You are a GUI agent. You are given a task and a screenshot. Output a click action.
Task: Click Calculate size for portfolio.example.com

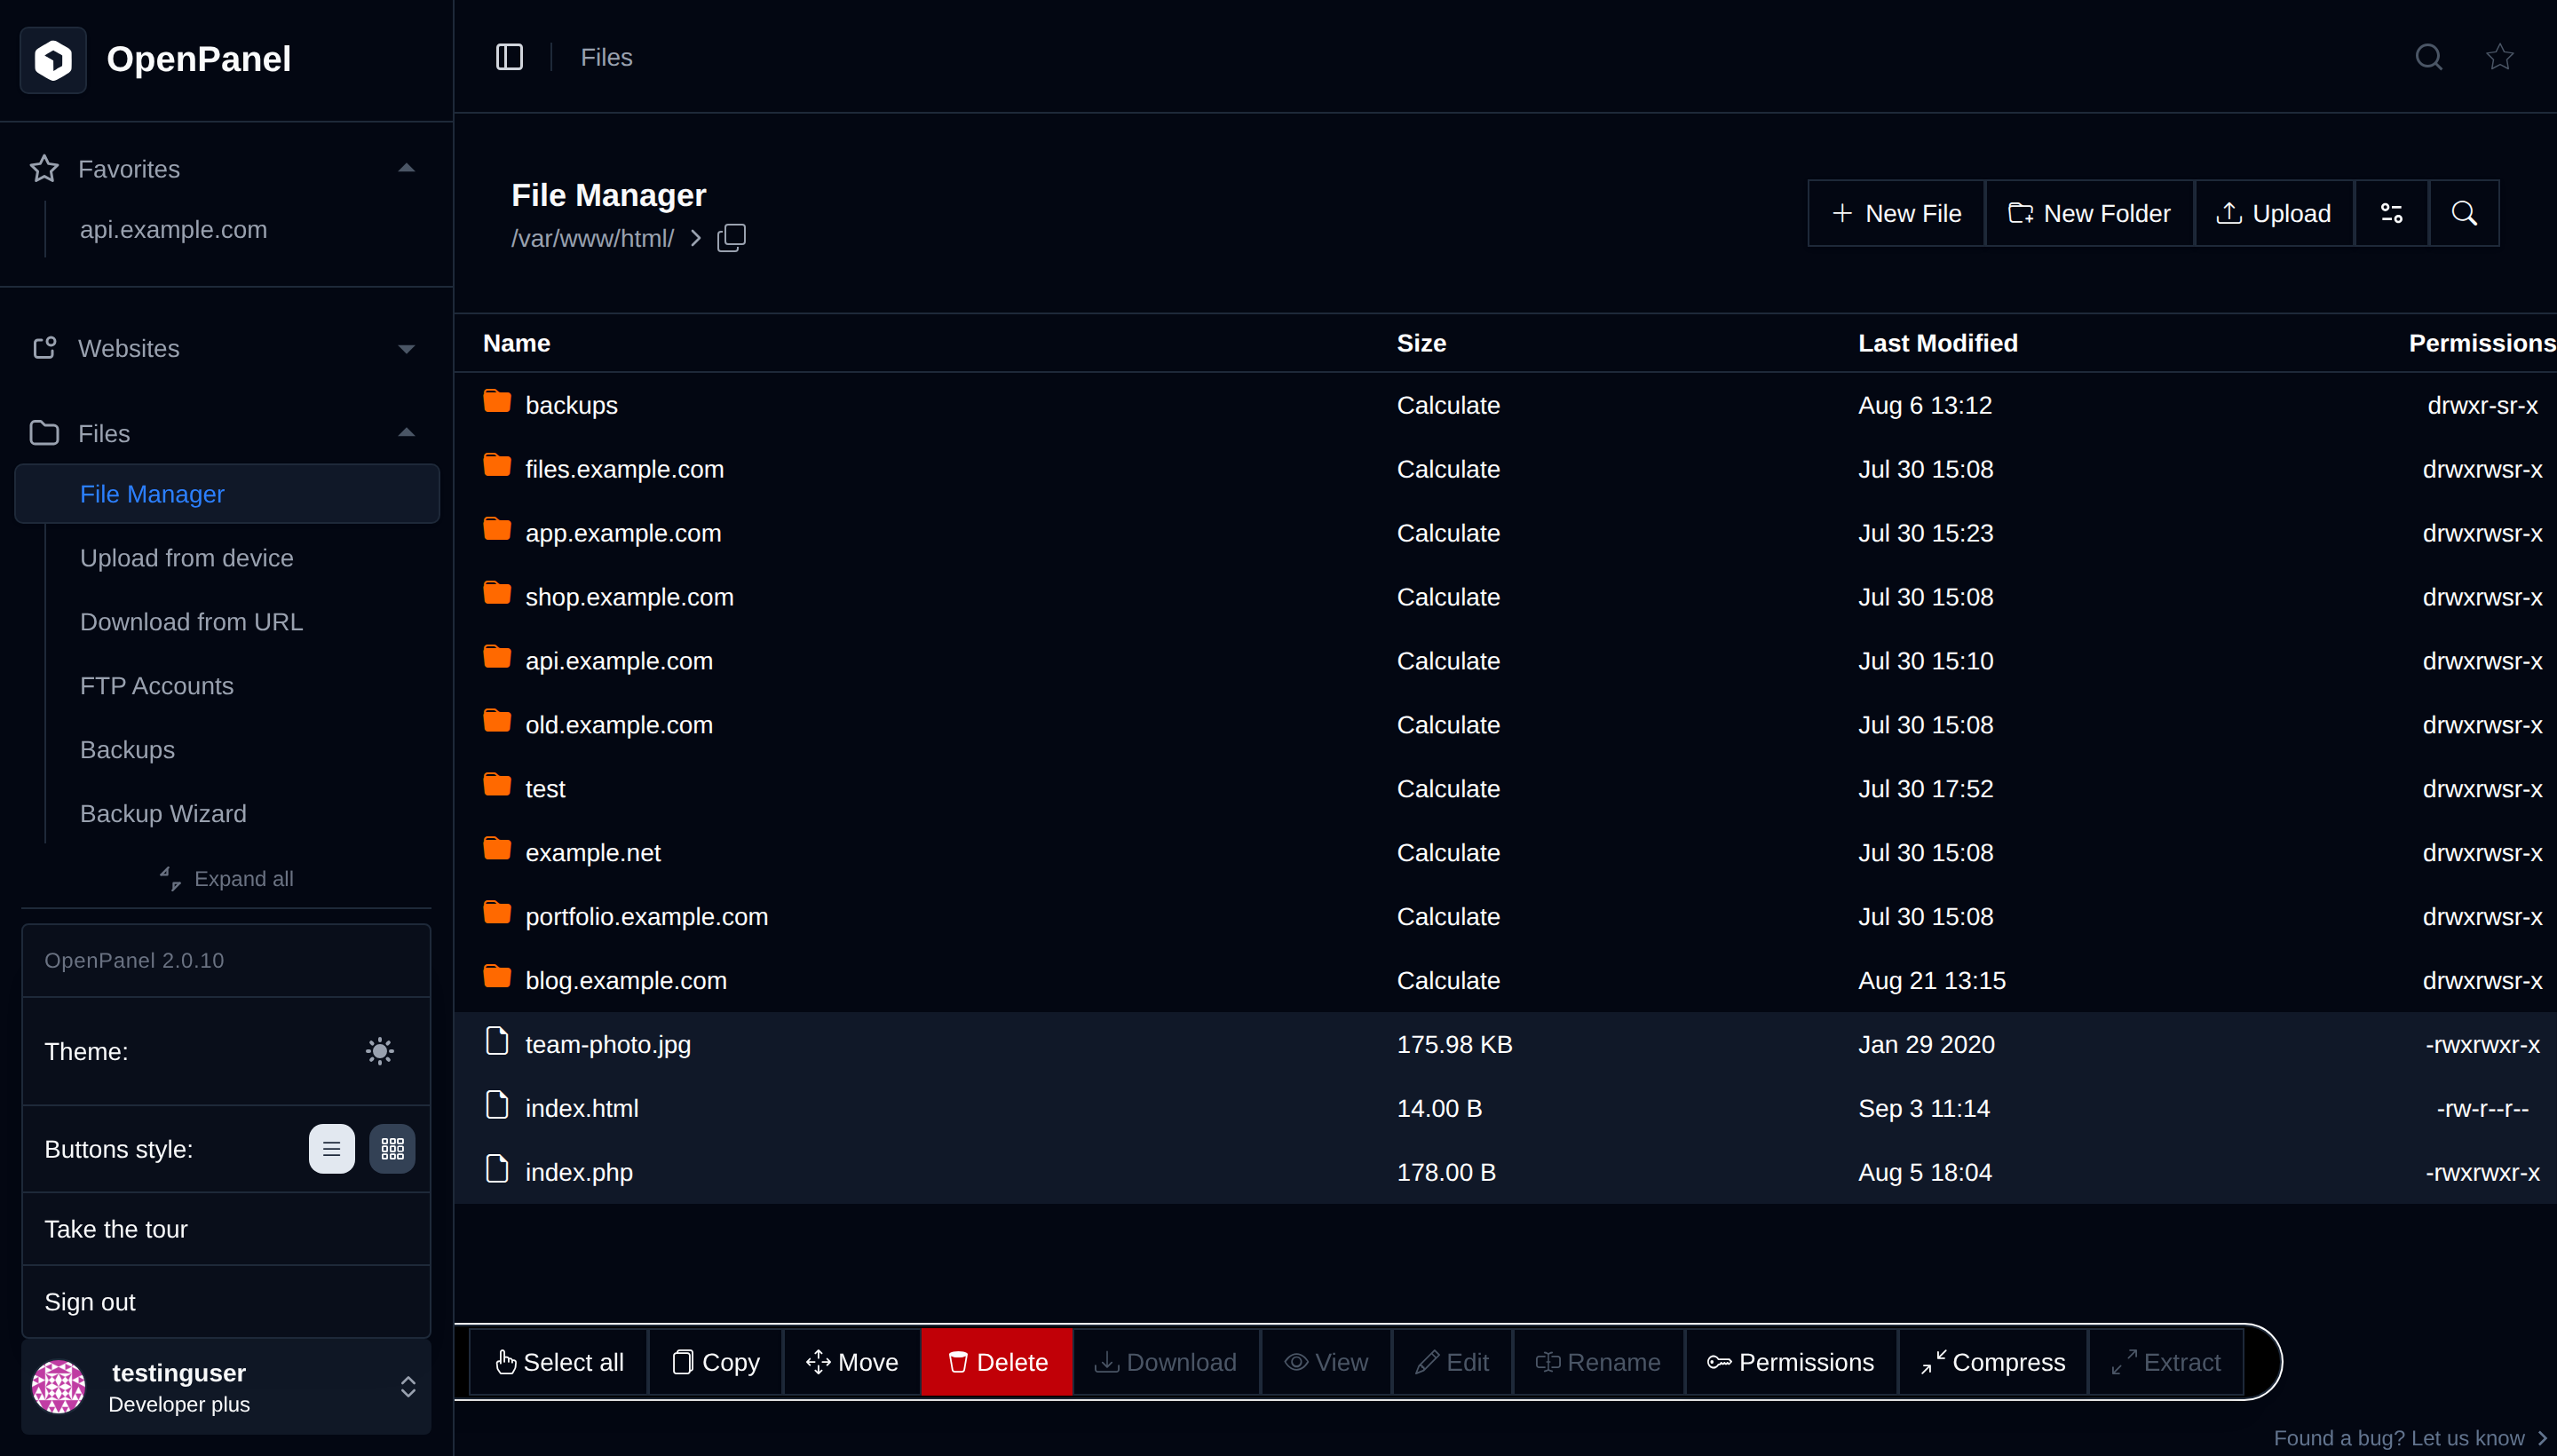[x=1448, y=916]
